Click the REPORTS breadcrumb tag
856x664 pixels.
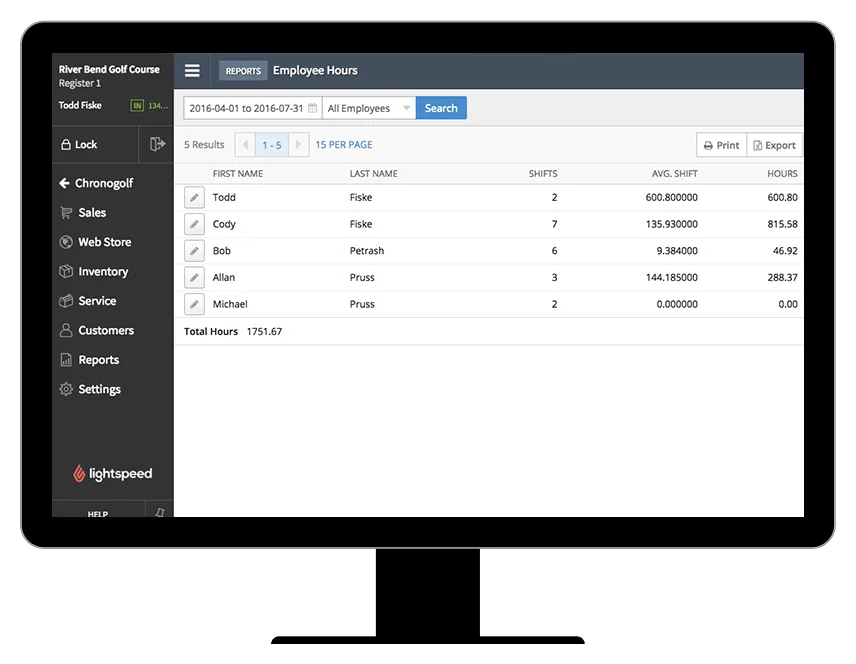point(243,71)
